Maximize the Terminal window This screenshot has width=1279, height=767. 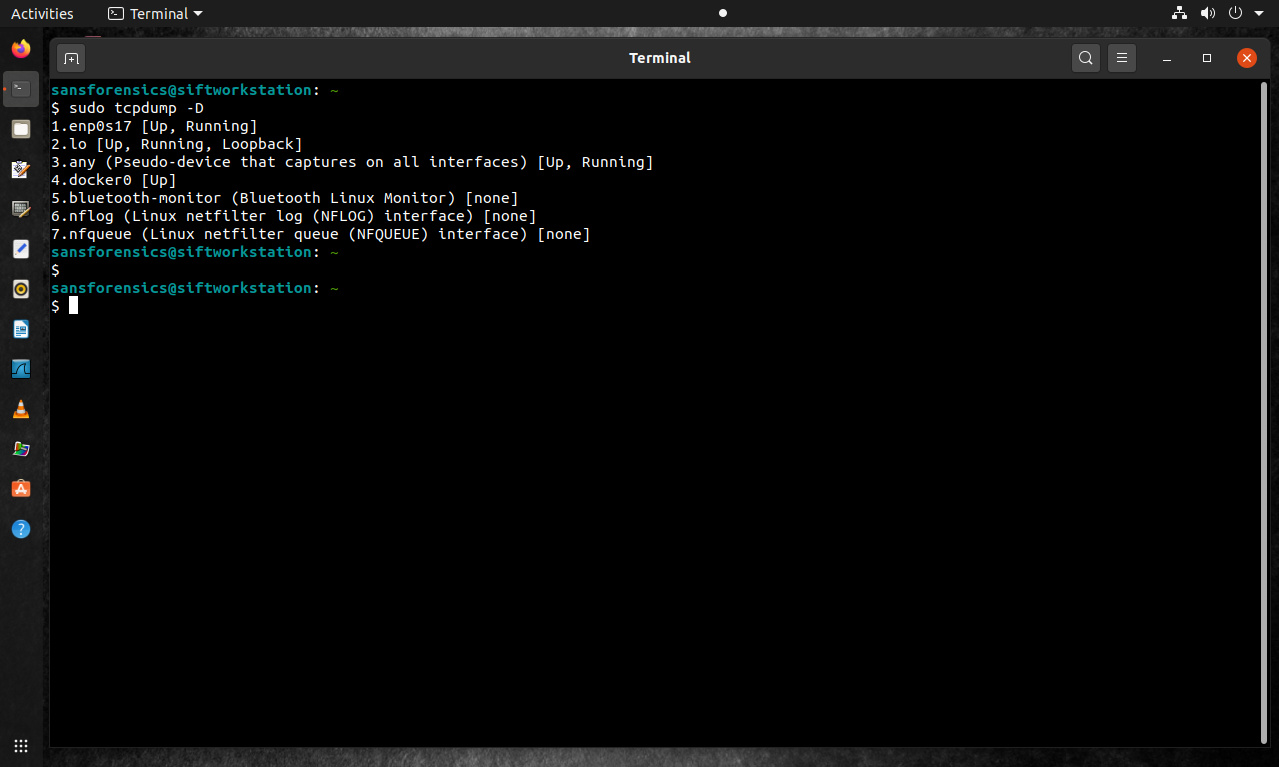point(1207,58)
